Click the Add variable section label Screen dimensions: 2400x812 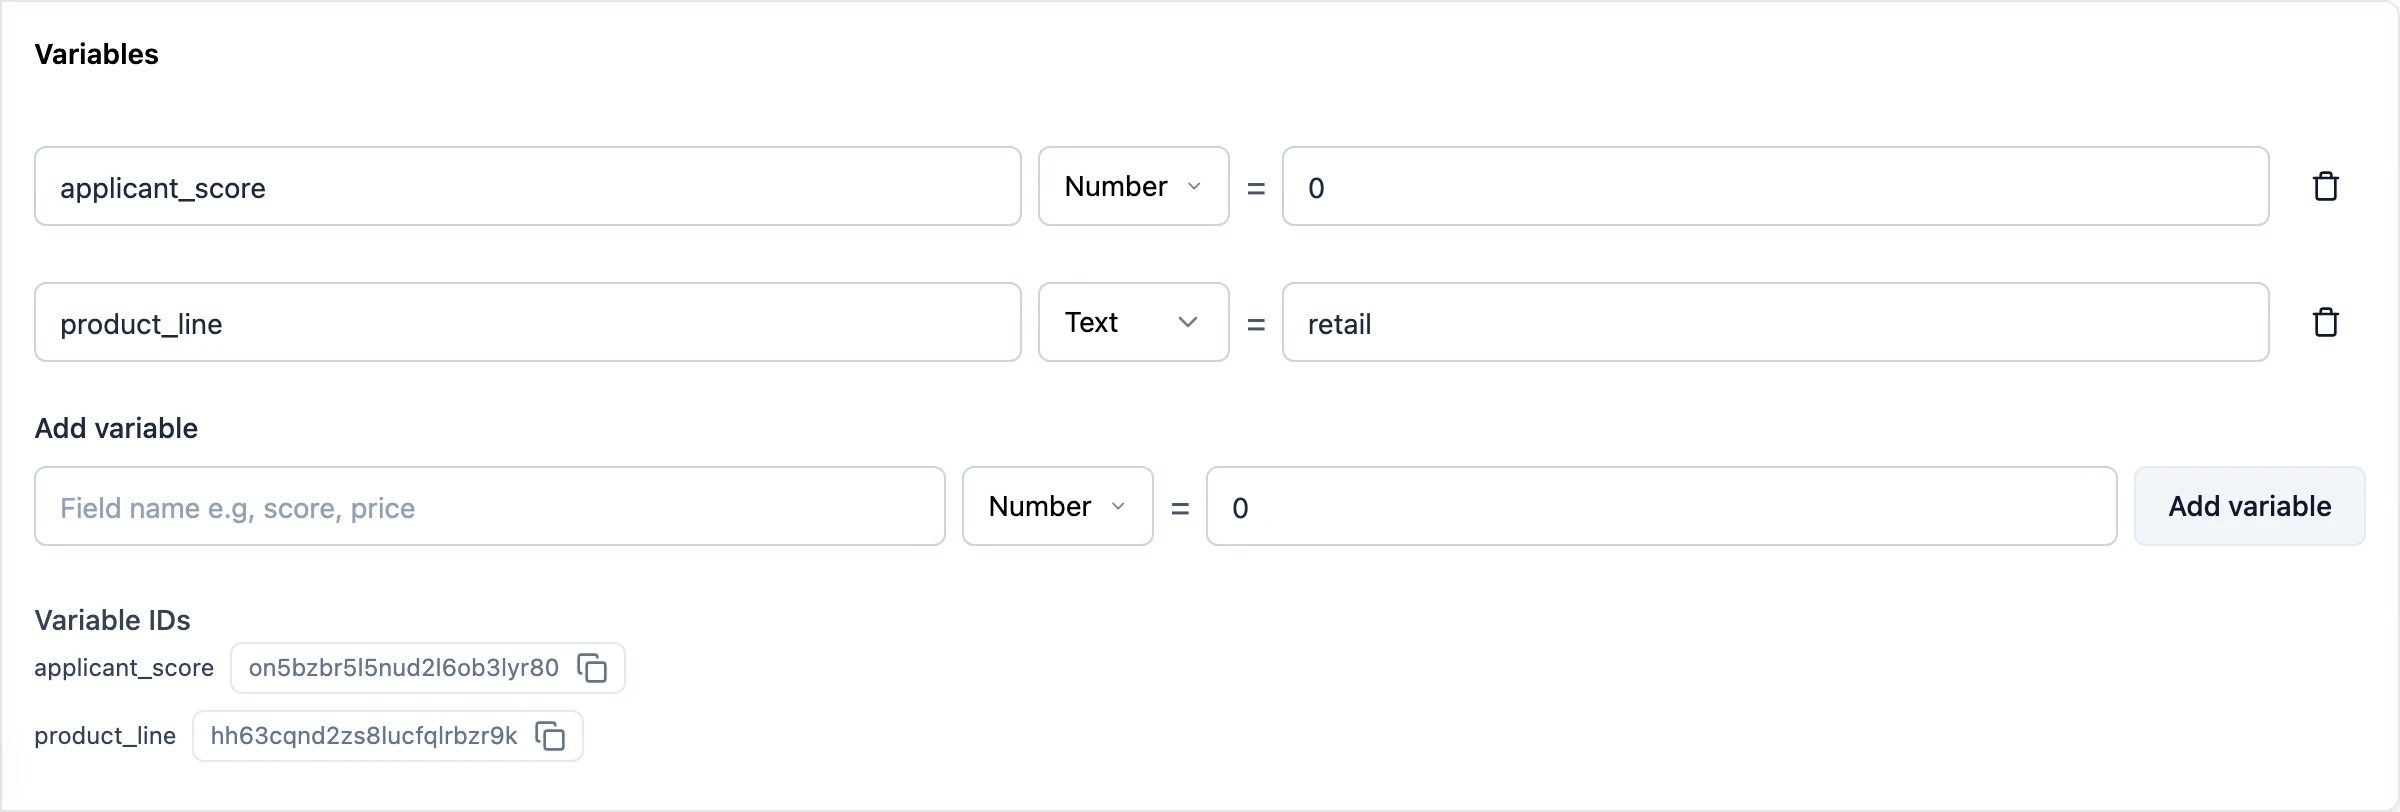[117, 428]
